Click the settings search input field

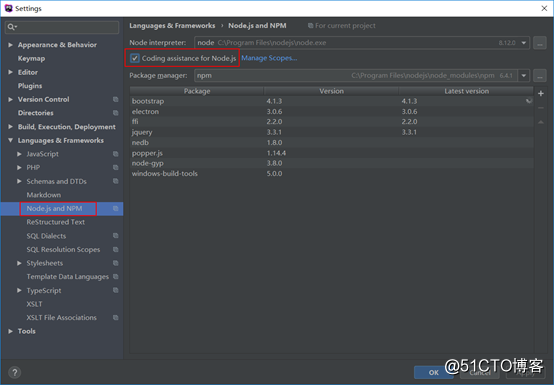coord(62,27)
